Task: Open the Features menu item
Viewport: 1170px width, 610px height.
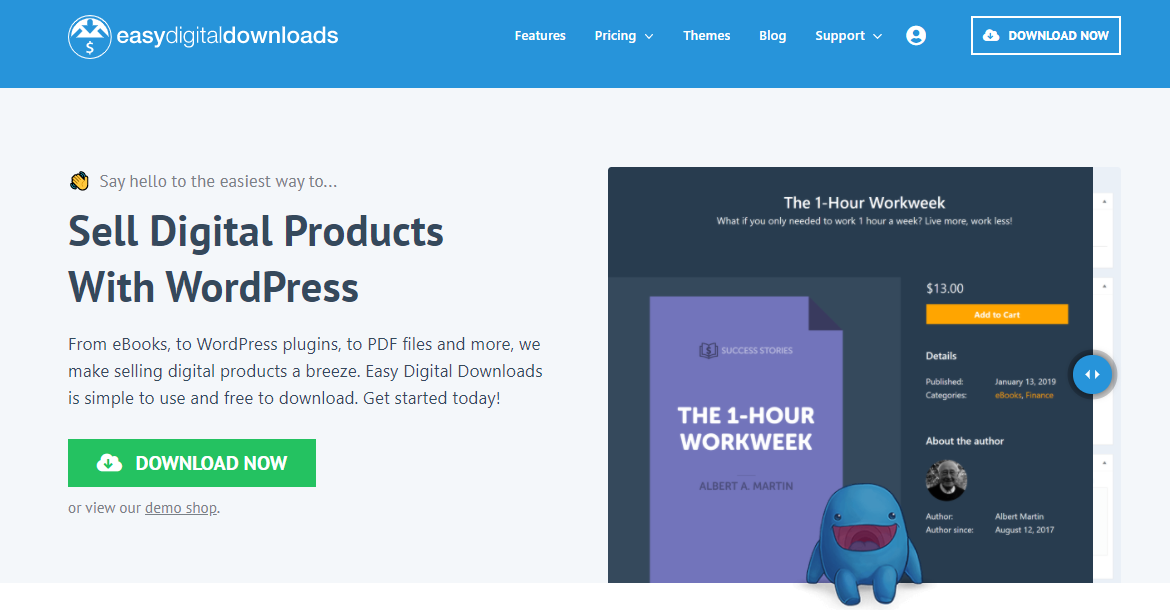Action: click(540, 36)
